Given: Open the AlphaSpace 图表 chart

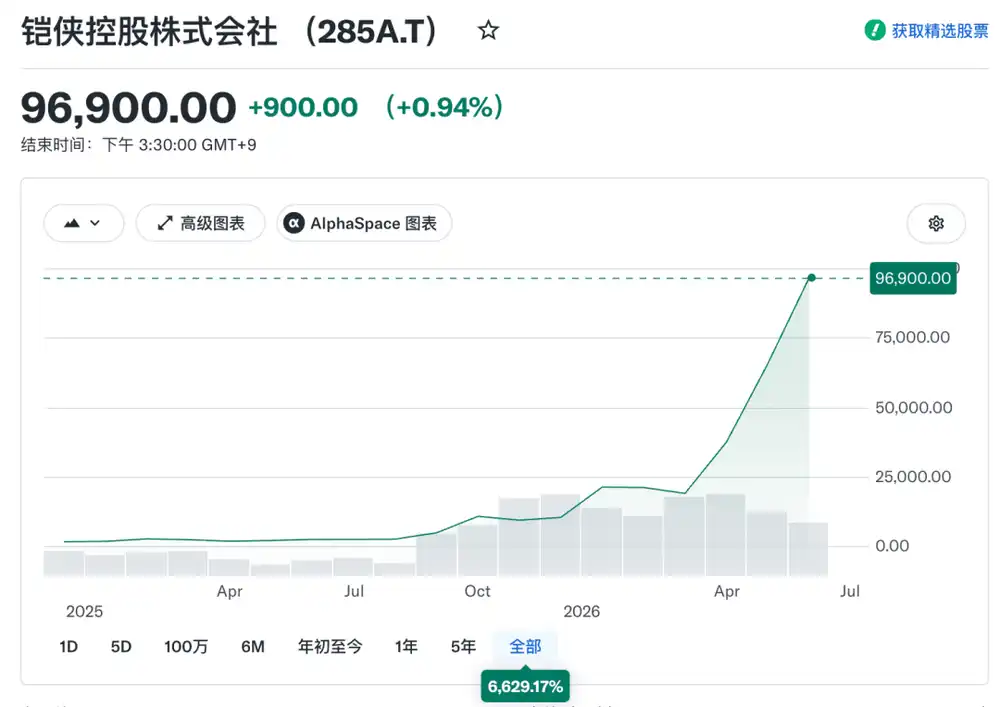Looking at the screenshot, I should click(x=364, y=223).
